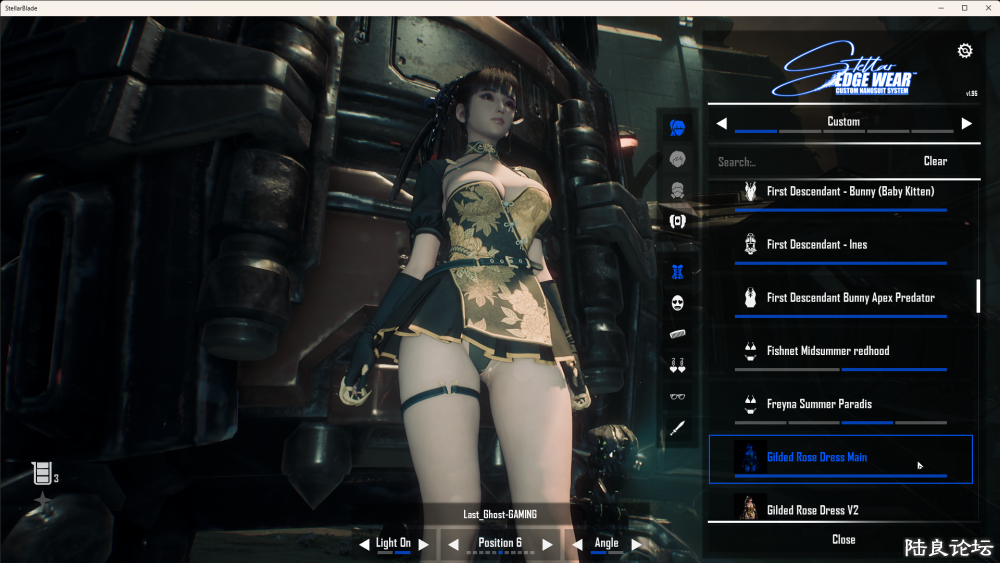Select the face mask category icon

click(677, 303)
